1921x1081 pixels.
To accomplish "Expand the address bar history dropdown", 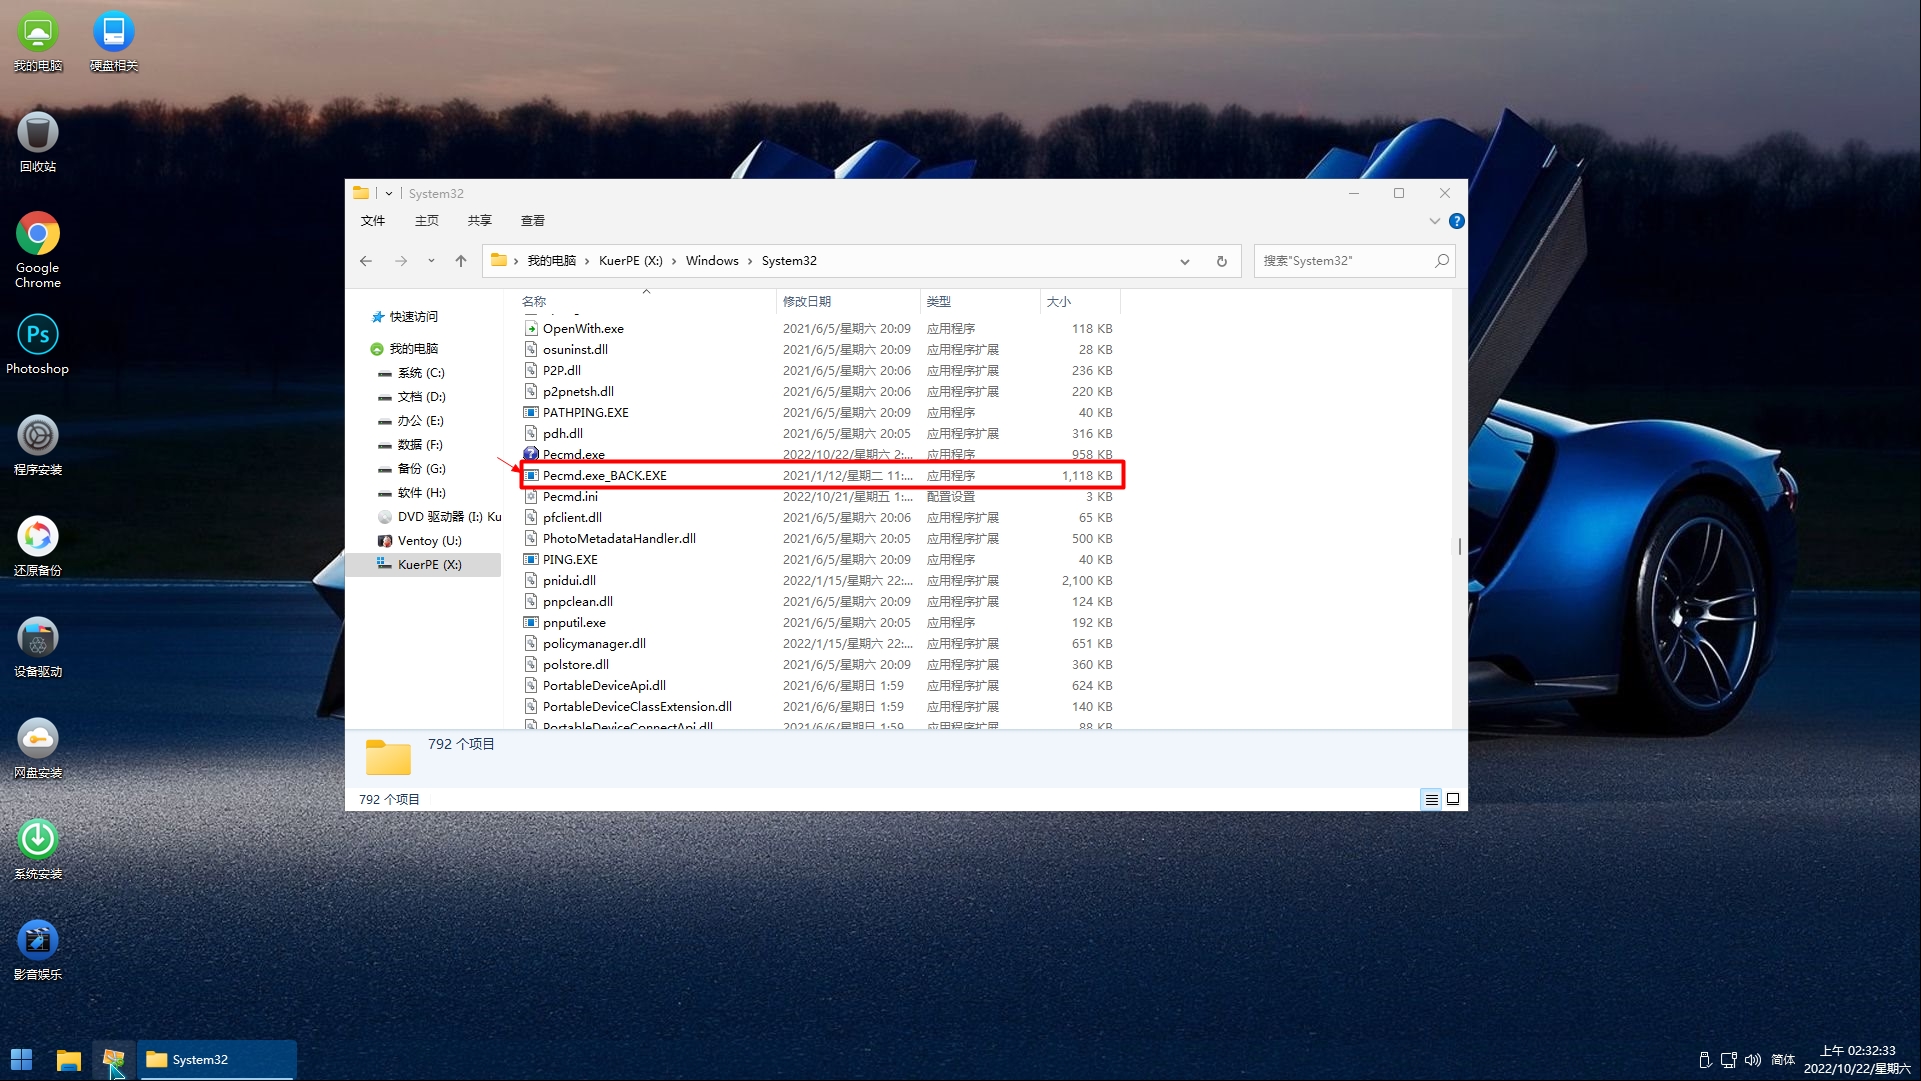I will coord(1185,261).
